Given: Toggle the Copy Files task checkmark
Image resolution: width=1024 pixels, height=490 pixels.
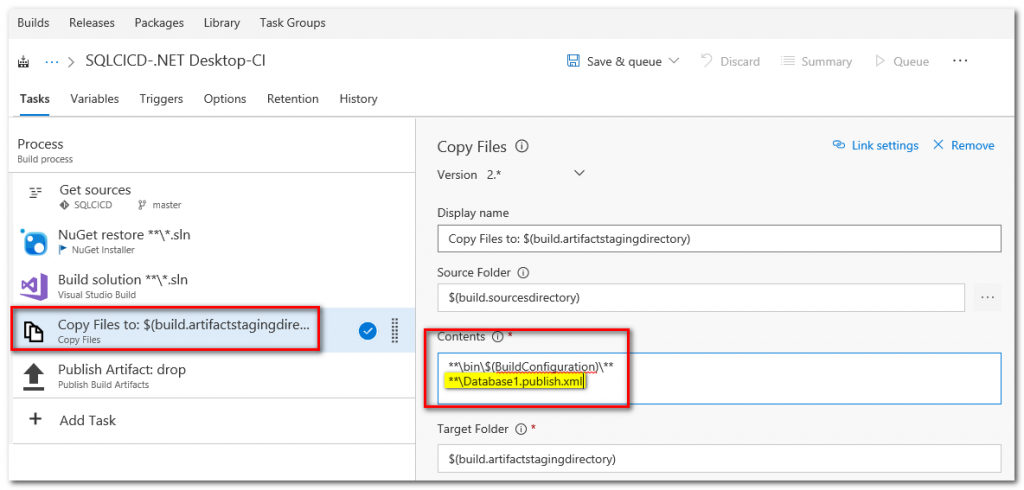Looking at the screenshot, I should [x=367, y=330].
